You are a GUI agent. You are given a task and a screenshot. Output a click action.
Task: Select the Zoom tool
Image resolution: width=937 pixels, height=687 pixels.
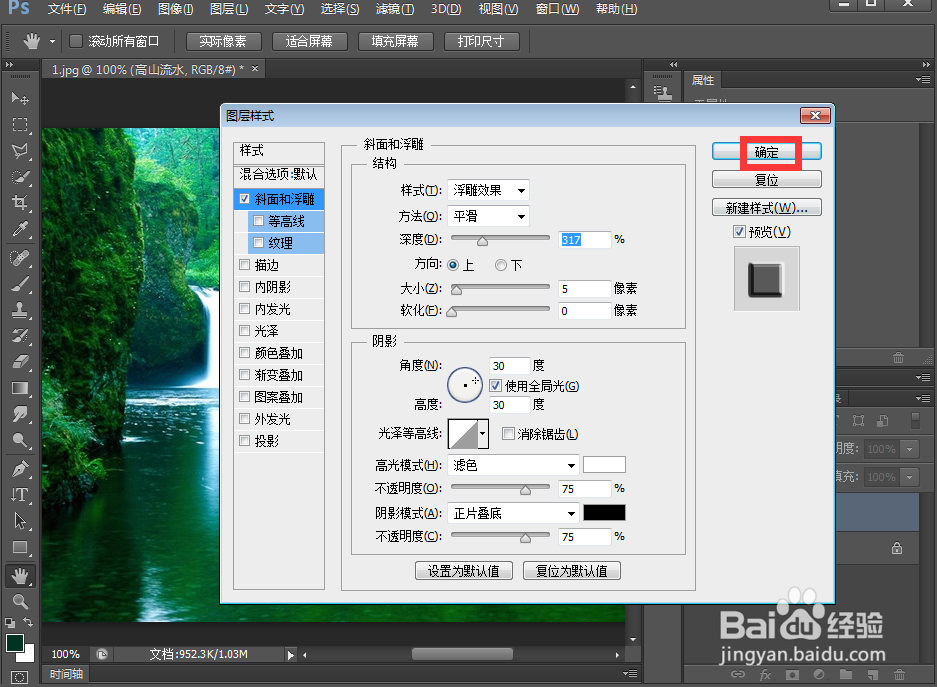[x=19, y=601]
